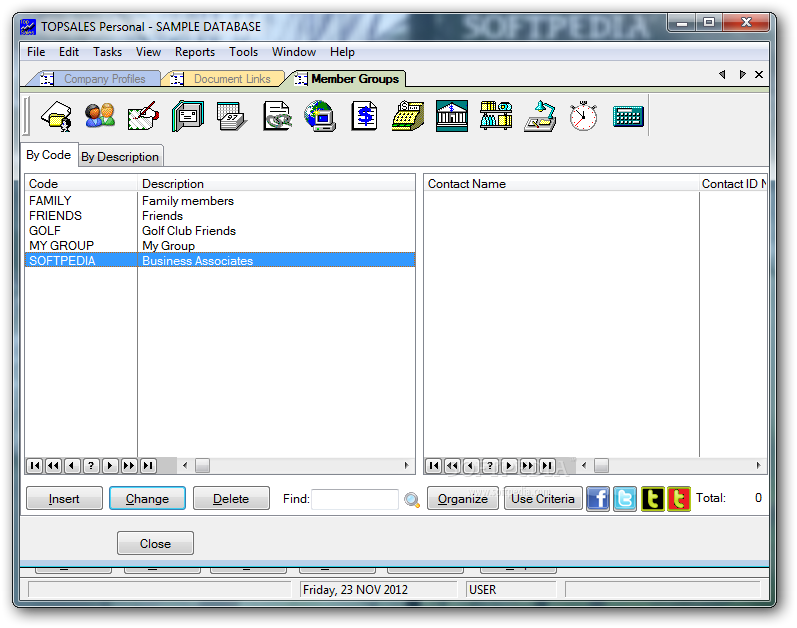This screenshot has height=628, width=797.
Task: Open the cash register icon
Action: [x=408, y=116]
